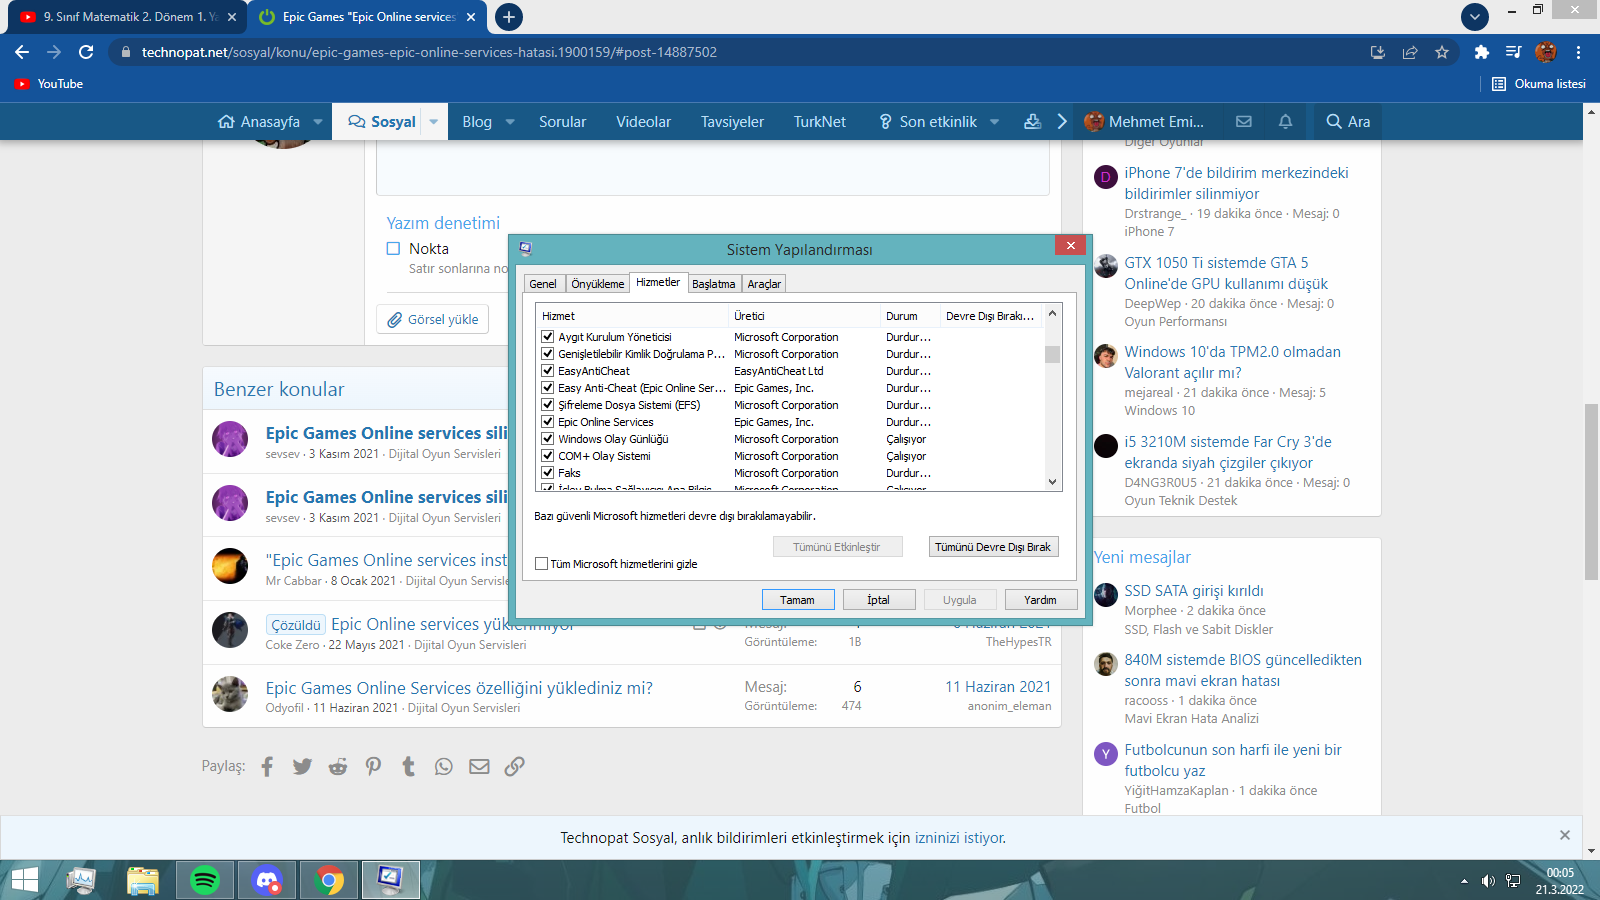Expand the Anasayfa dropdown arrow
This screenshot has width=1600, height=900.
(x=318, y=122)
